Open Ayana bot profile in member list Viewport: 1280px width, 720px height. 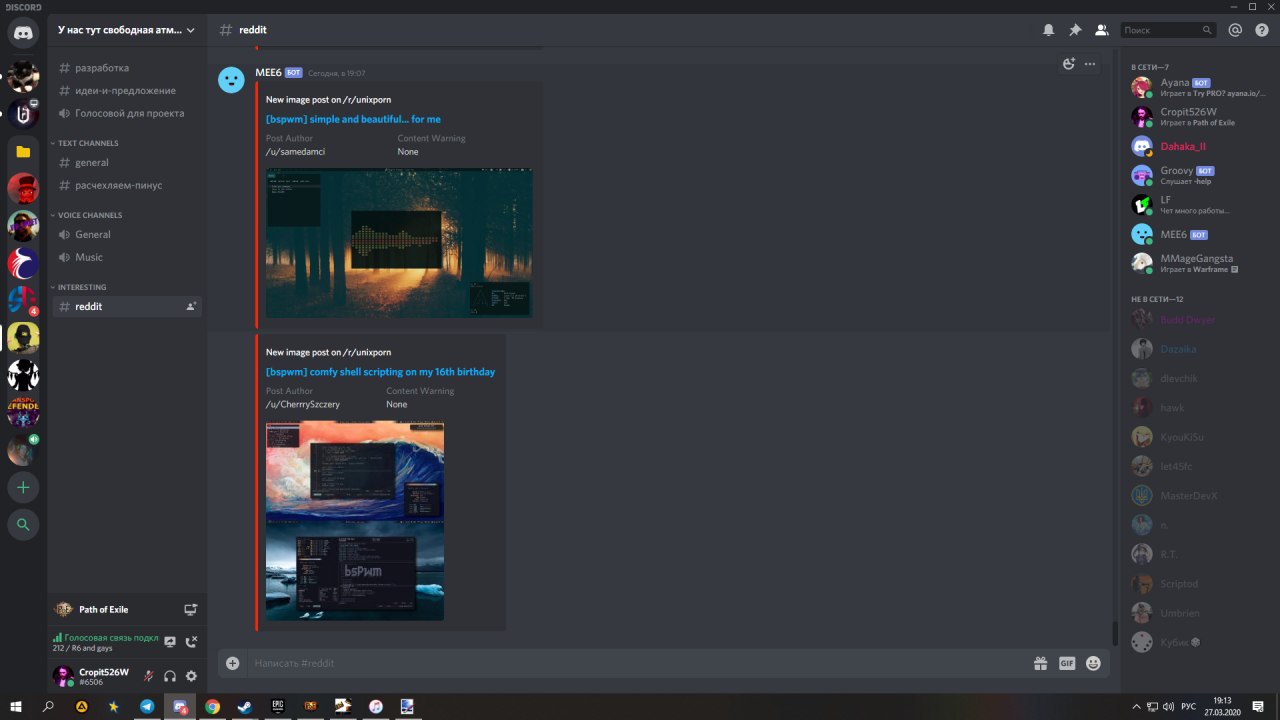pyautogui.click(x=1197, y=87)
